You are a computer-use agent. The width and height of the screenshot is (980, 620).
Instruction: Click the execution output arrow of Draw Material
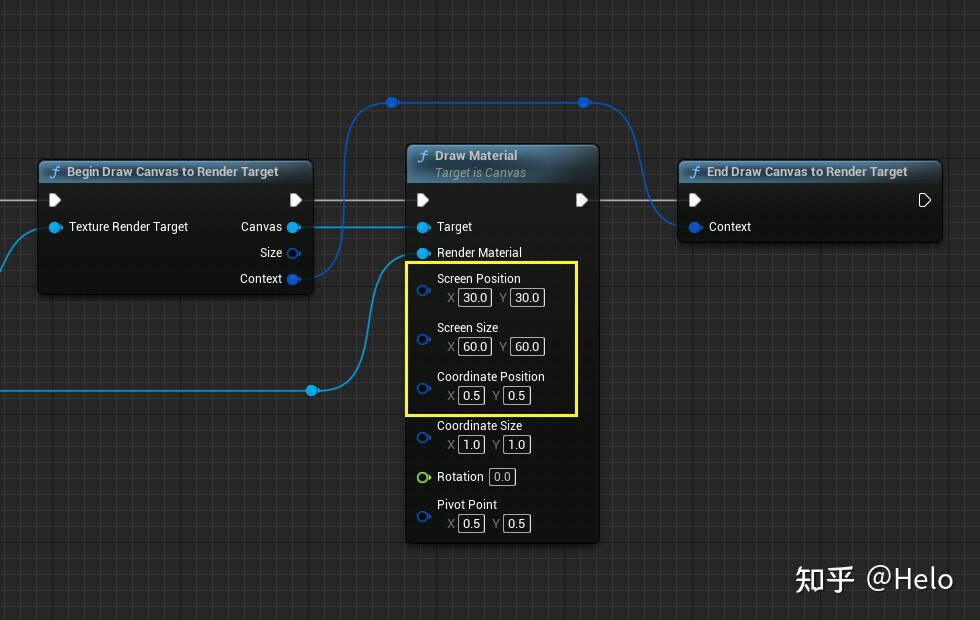coord(581,200)
